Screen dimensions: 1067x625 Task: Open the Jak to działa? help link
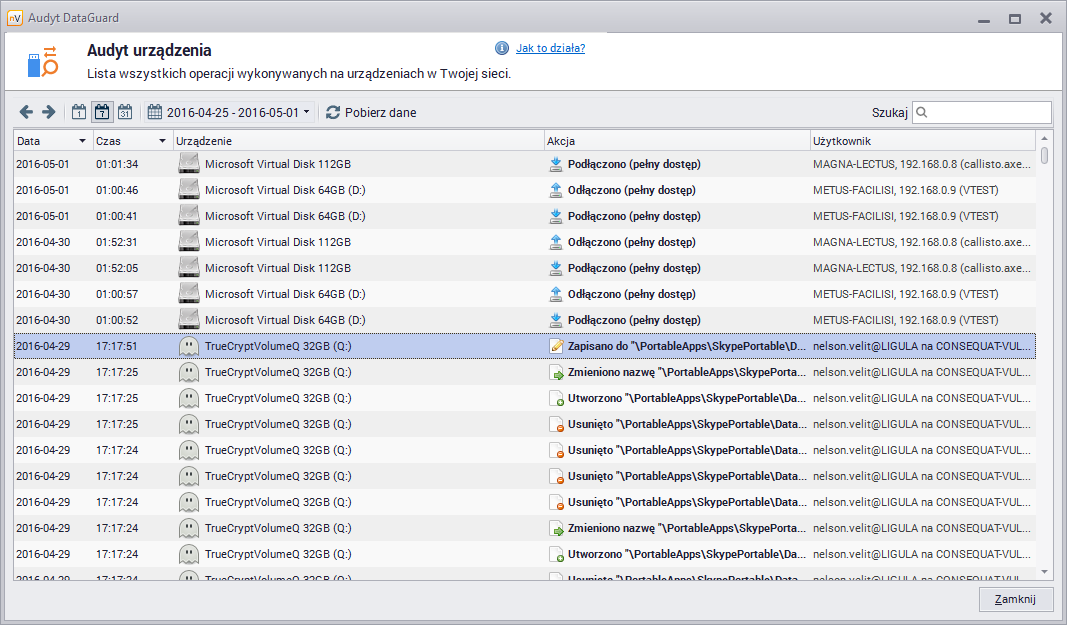[549, 48]
